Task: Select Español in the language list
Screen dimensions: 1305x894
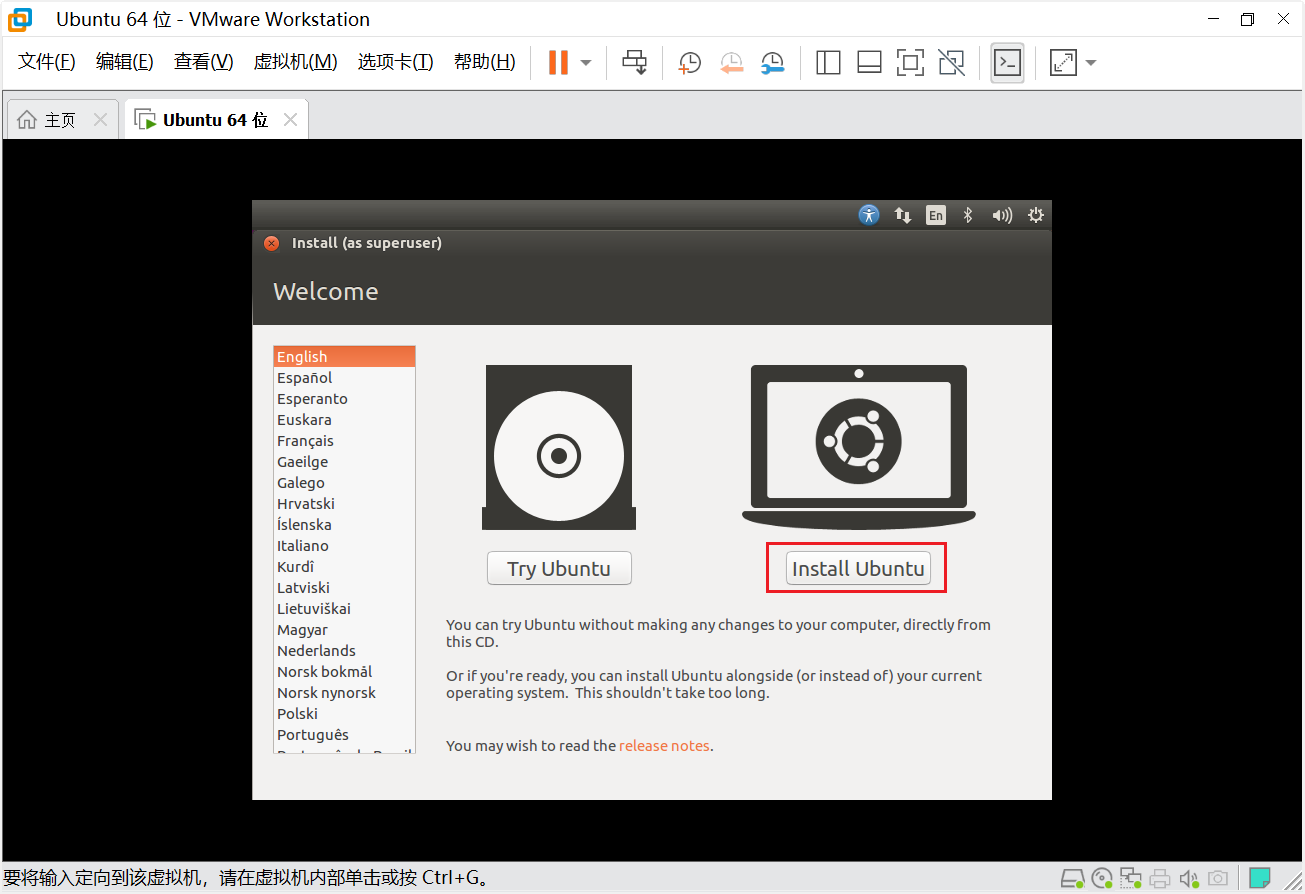Action: pos(344,378)
